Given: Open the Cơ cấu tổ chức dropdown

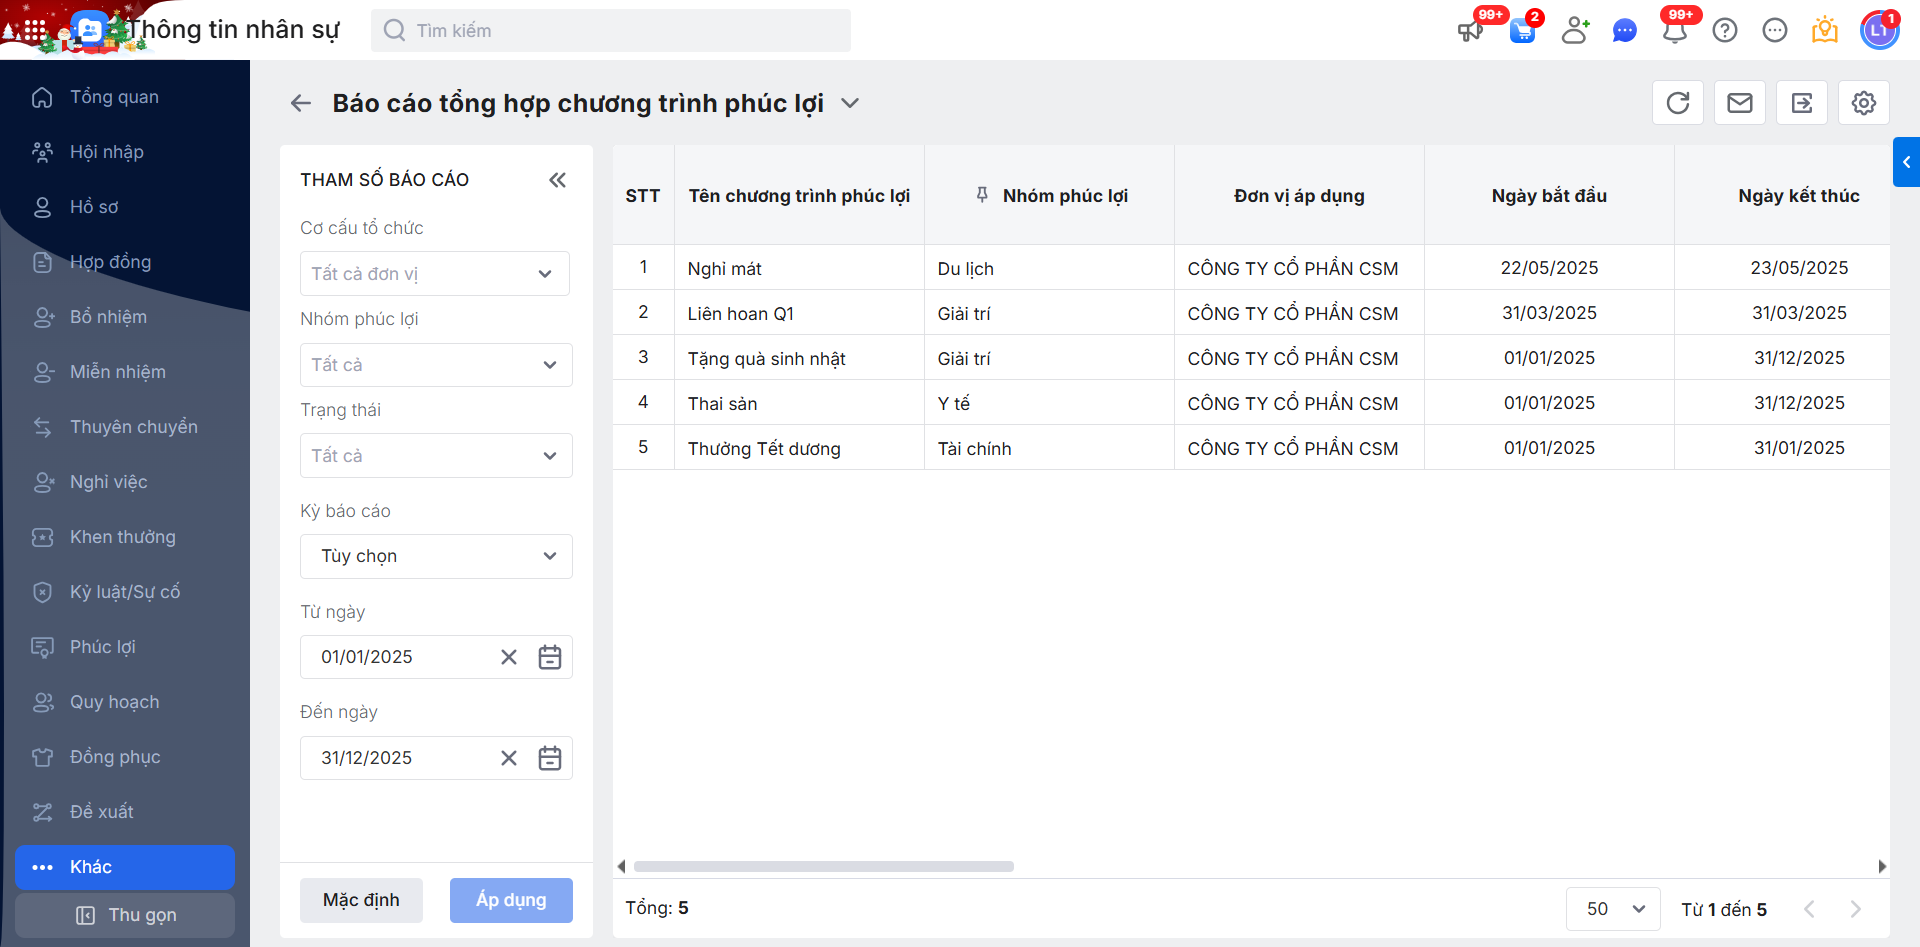Looking at the screenshot, I should pos(435,274).
